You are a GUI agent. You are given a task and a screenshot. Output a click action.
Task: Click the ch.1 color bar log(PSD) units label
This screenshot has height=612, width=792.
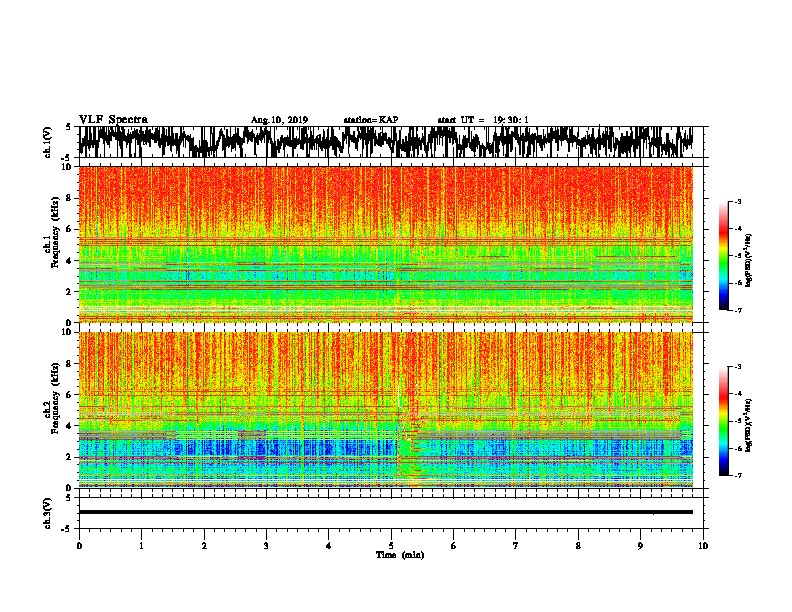click(748, 260)
